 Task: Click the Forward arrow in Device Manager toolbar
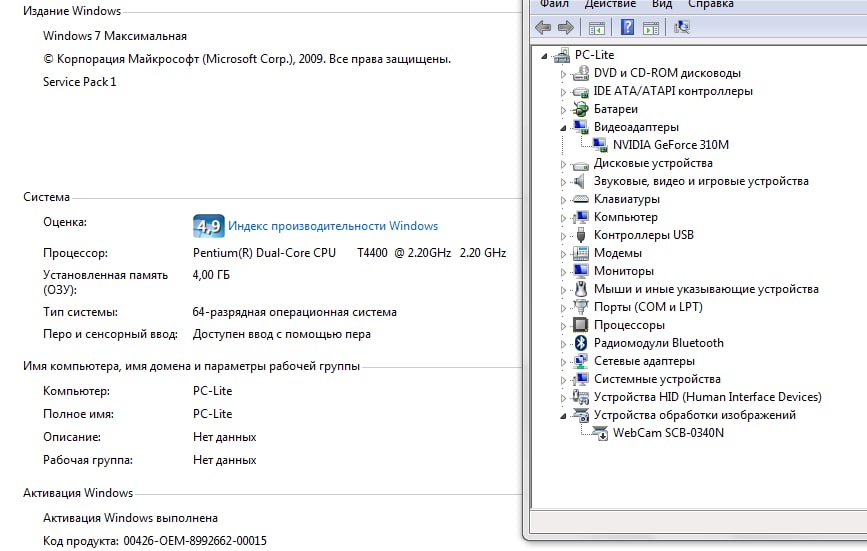566,27
